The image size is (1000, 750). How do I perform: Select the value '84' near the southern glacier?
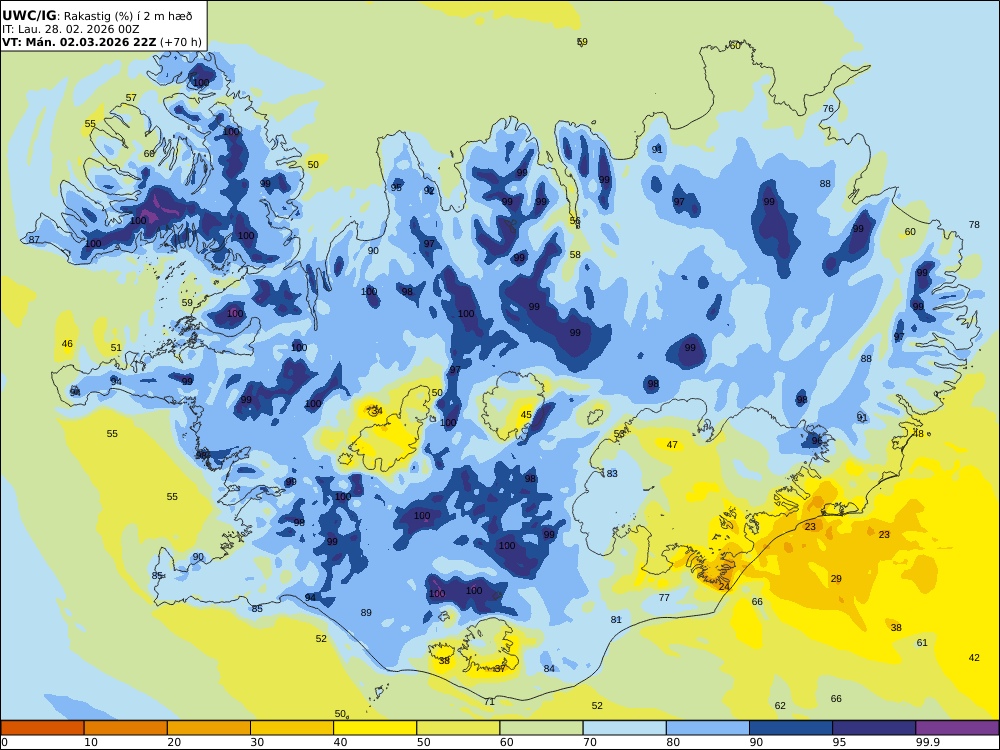[x=549, y=668]
